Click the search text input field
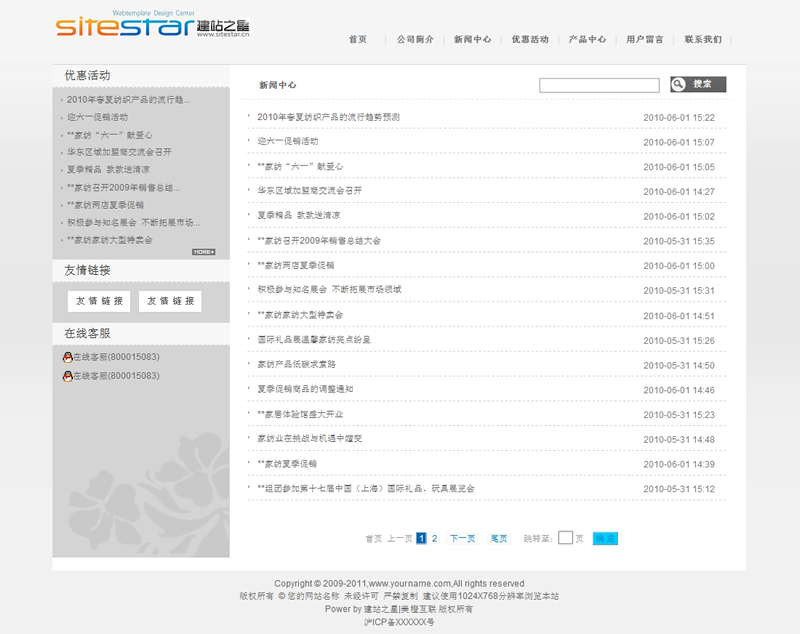 599,86
